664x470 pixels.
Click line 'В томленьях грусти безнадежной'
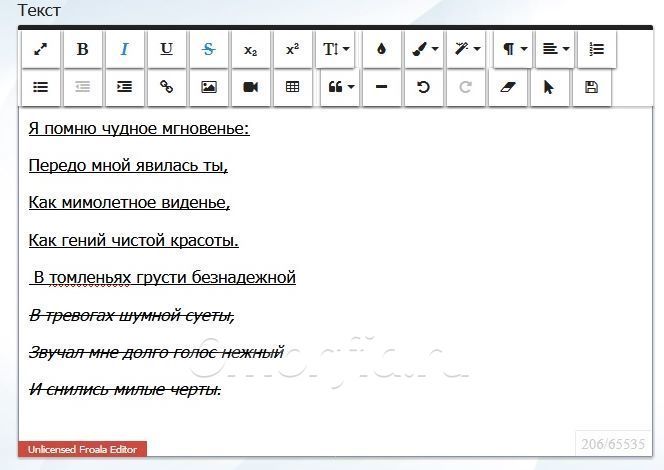click(x=163, y=277)
